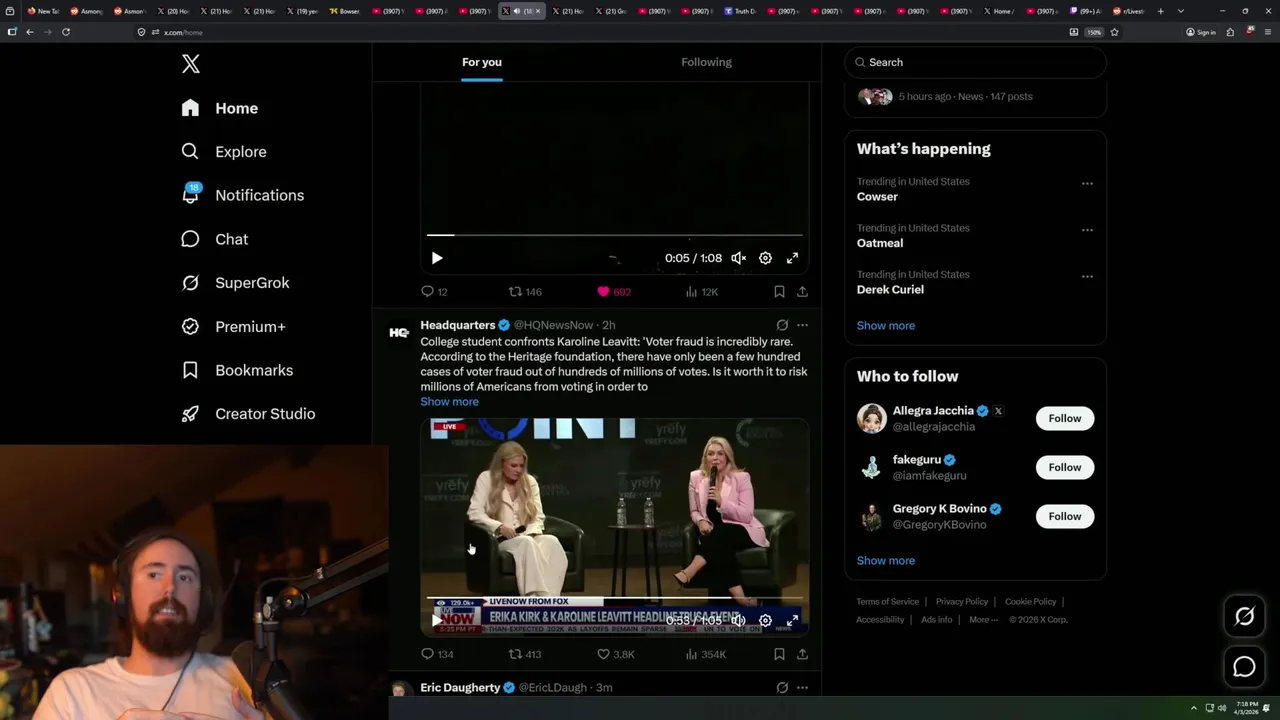Open Headquarters profile name link
1280x720 pixels.
(458, 325)
